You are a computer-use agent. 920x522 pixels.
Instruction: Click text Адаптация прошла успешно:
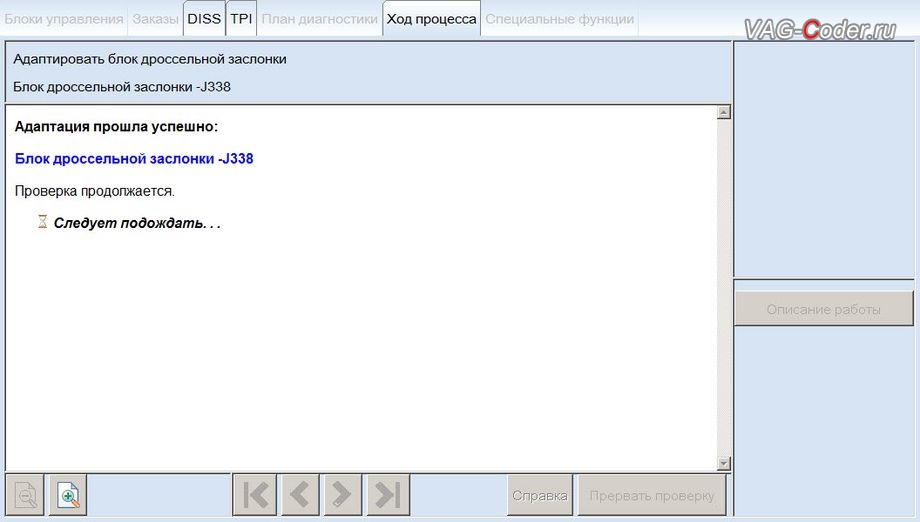[116, 127]
